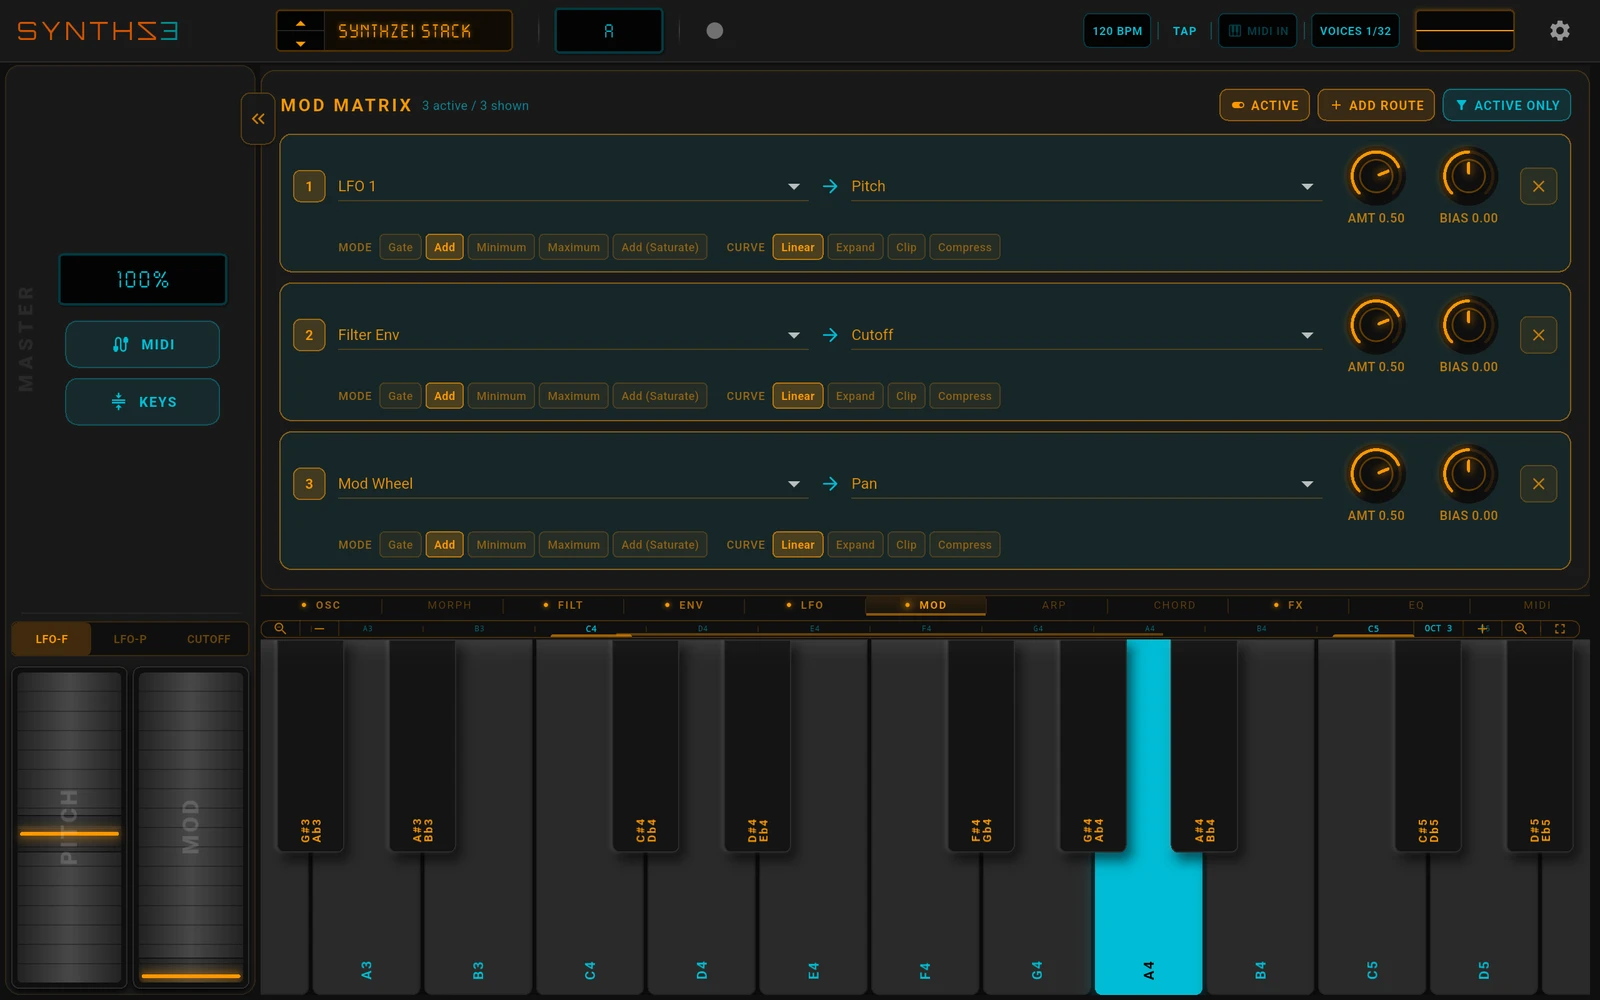Click keyboard zoom-out magnifier icon

[281, 629]
